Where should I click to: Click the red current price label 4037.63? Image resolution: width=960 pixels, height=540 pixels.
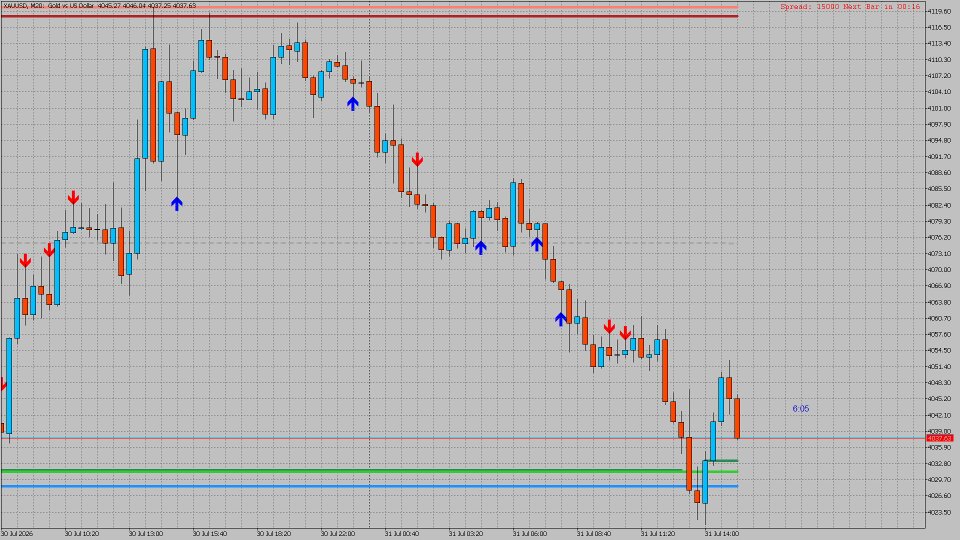pyautogui.click(x=940, y=438)
